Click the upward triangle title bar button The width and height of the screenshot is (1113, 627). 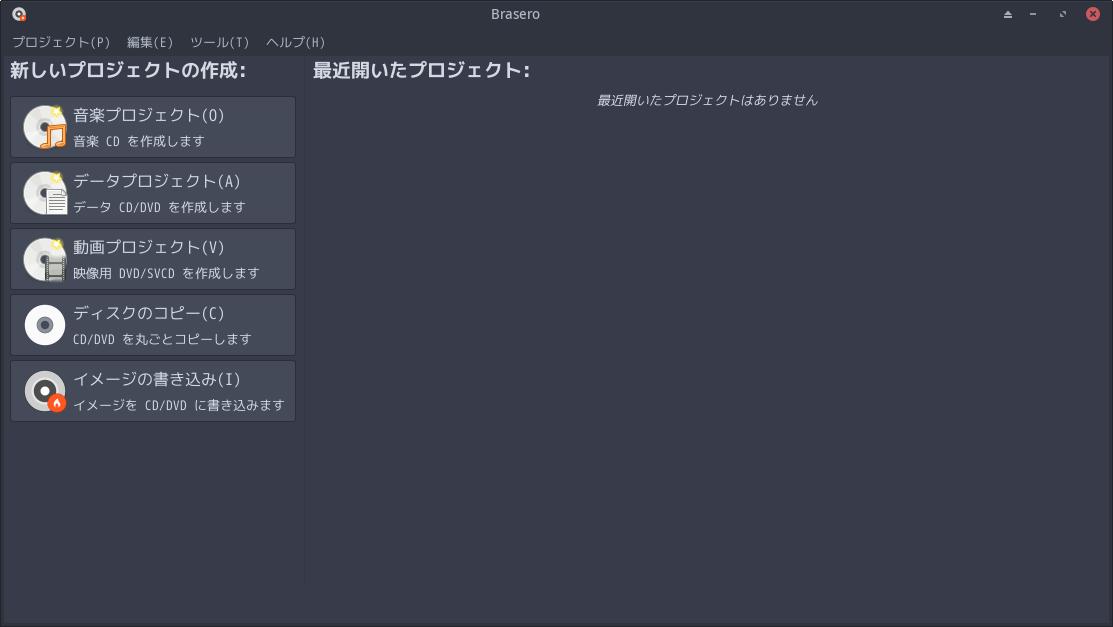[x=1008, y=14]
